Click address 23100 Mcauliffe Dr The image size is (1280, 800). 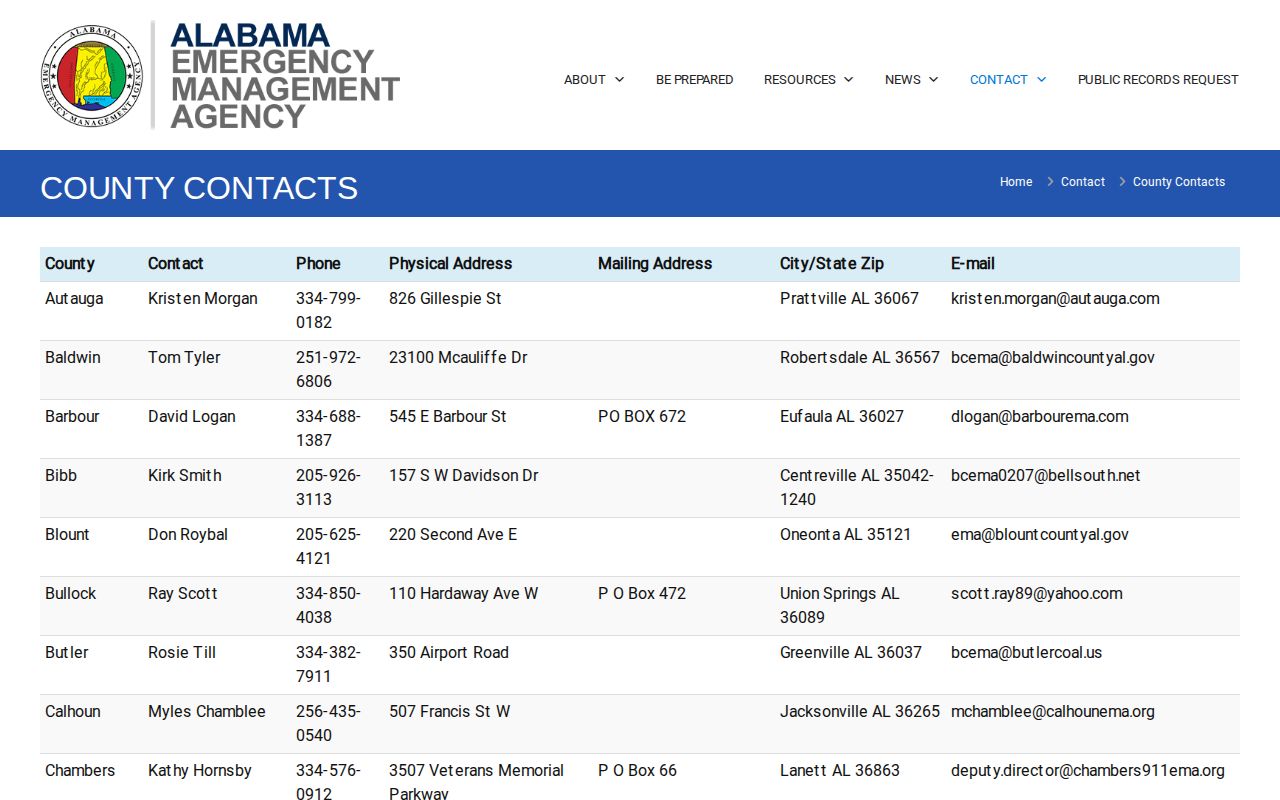pyautogui.click(x=458, y=358)
